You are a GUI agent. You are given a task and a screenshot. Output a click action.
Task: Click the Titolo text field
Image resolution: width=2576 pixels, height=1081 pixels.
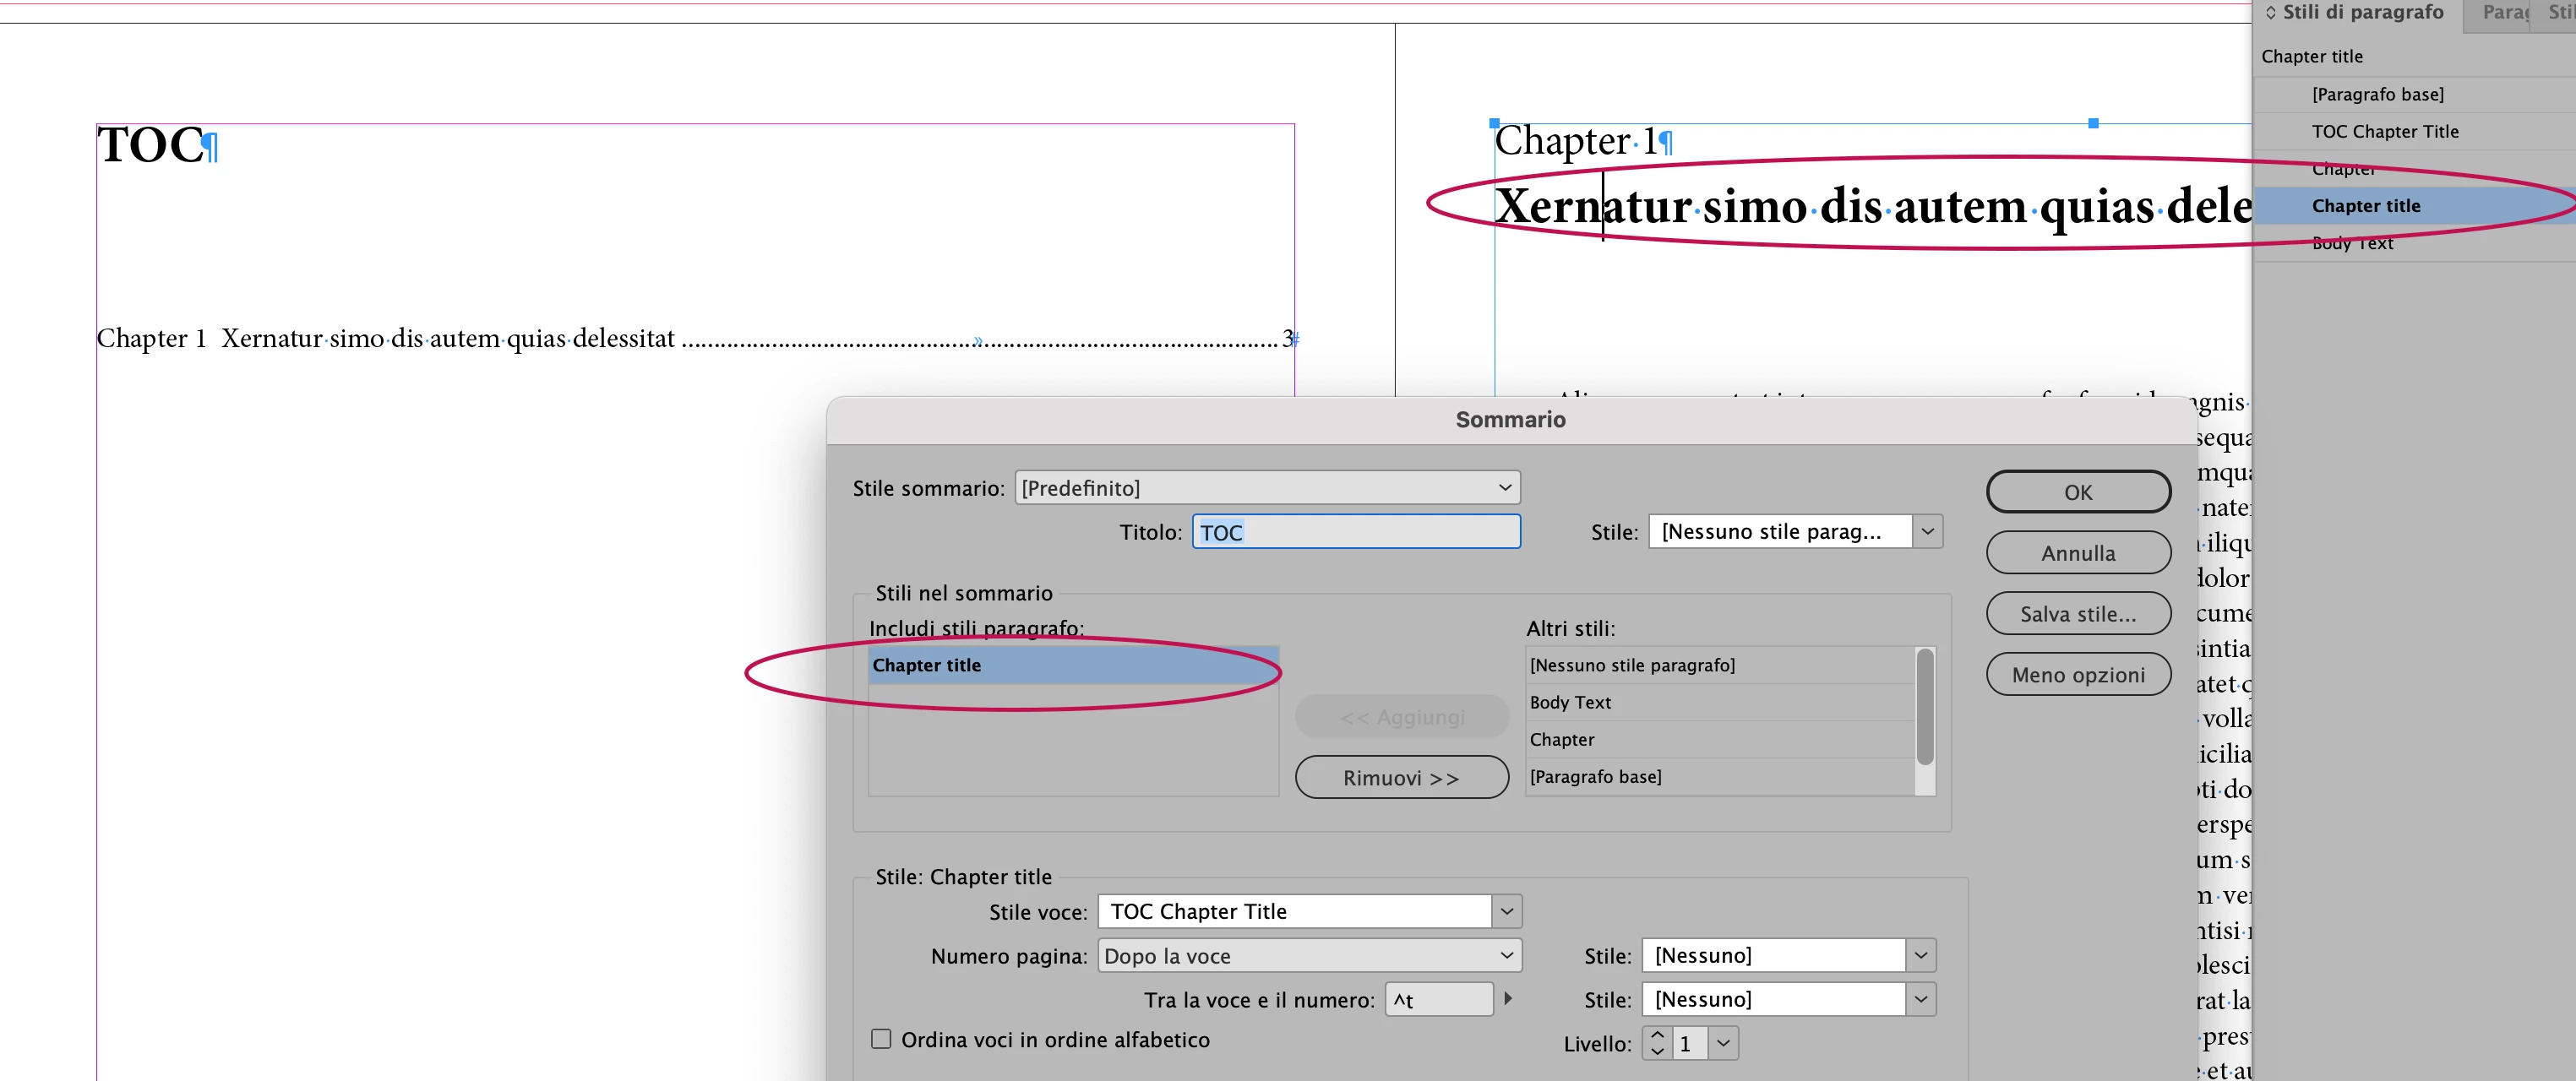(x=1355, y=532)
